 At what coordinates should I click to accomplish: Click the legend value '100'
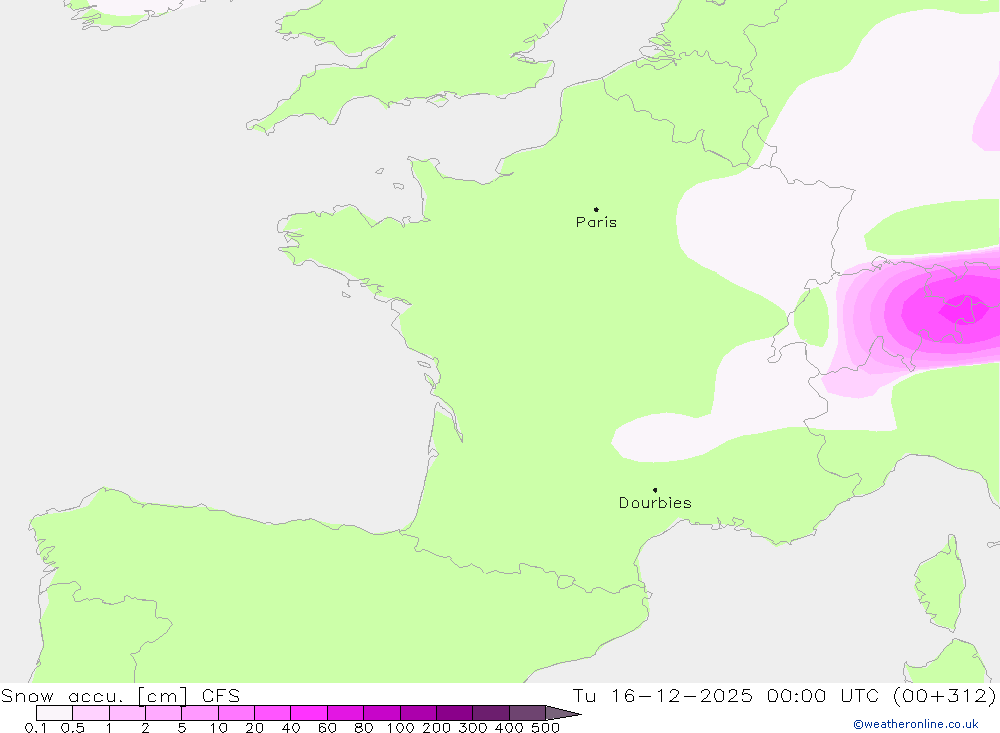click(401, 728)
